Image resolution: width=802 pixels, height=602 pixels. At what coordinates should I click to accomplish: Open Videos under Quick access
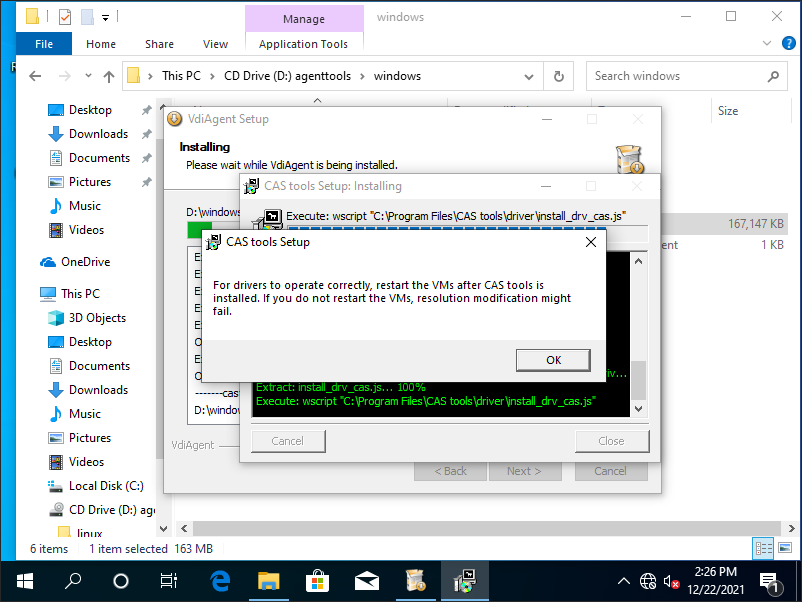point(86,230)
